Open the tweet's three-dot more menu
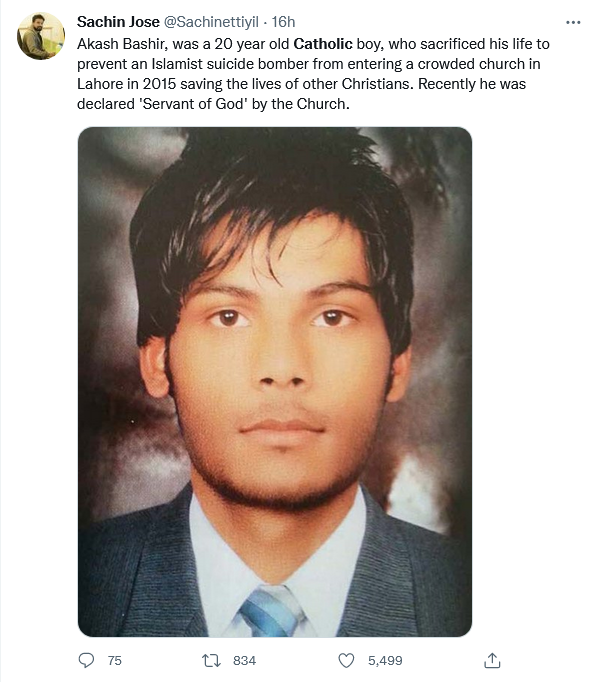The height and width of the screenshot is (682, 598). (x=573, y=22)
